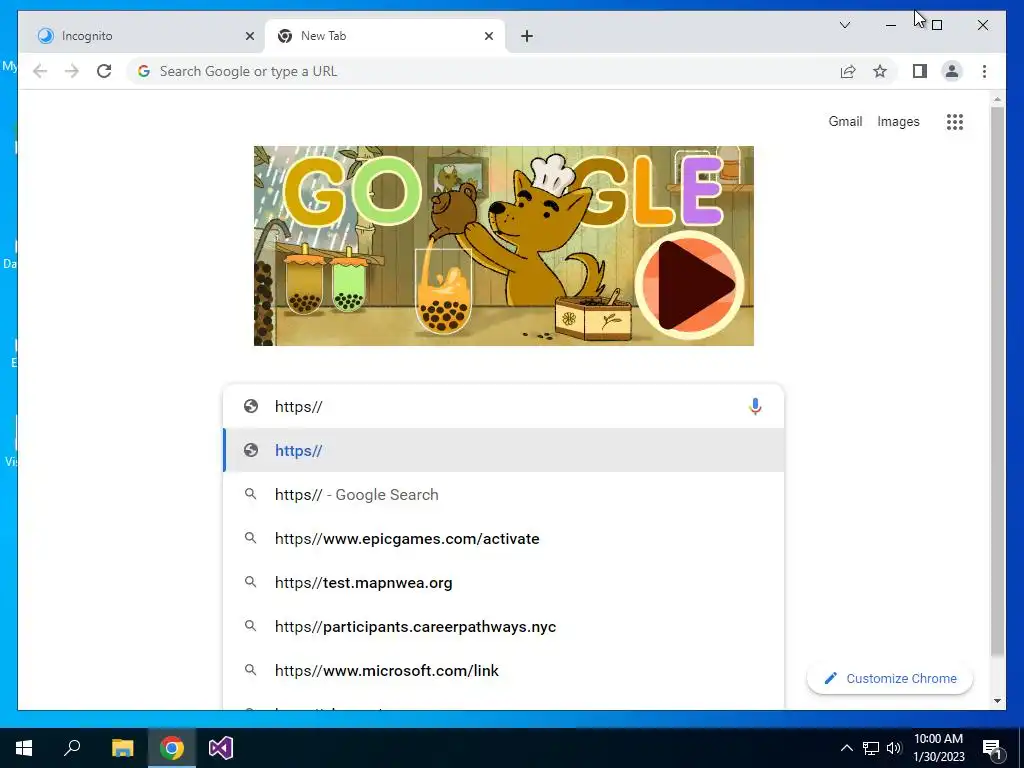Image resolution: width=1024 pixels, height=768 pixels.
Task: Open the profile avatar menu
Action: click(x=952, y=71)
